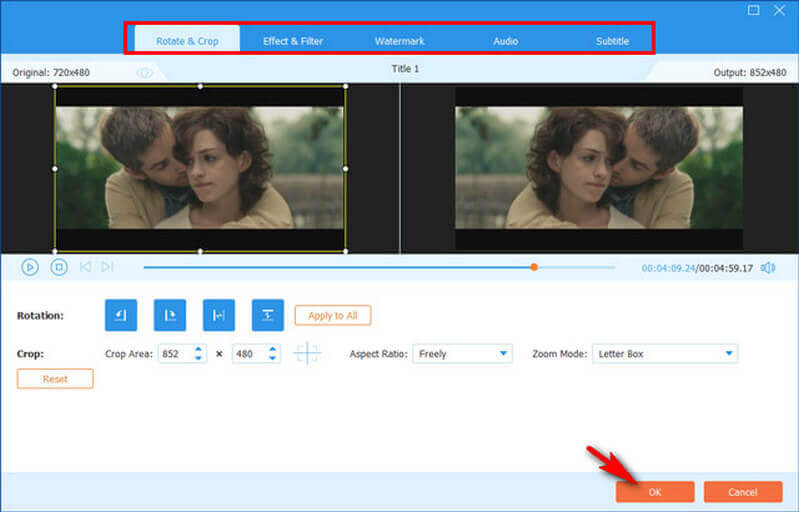Reset the crop settings

[x=55, y=379]
